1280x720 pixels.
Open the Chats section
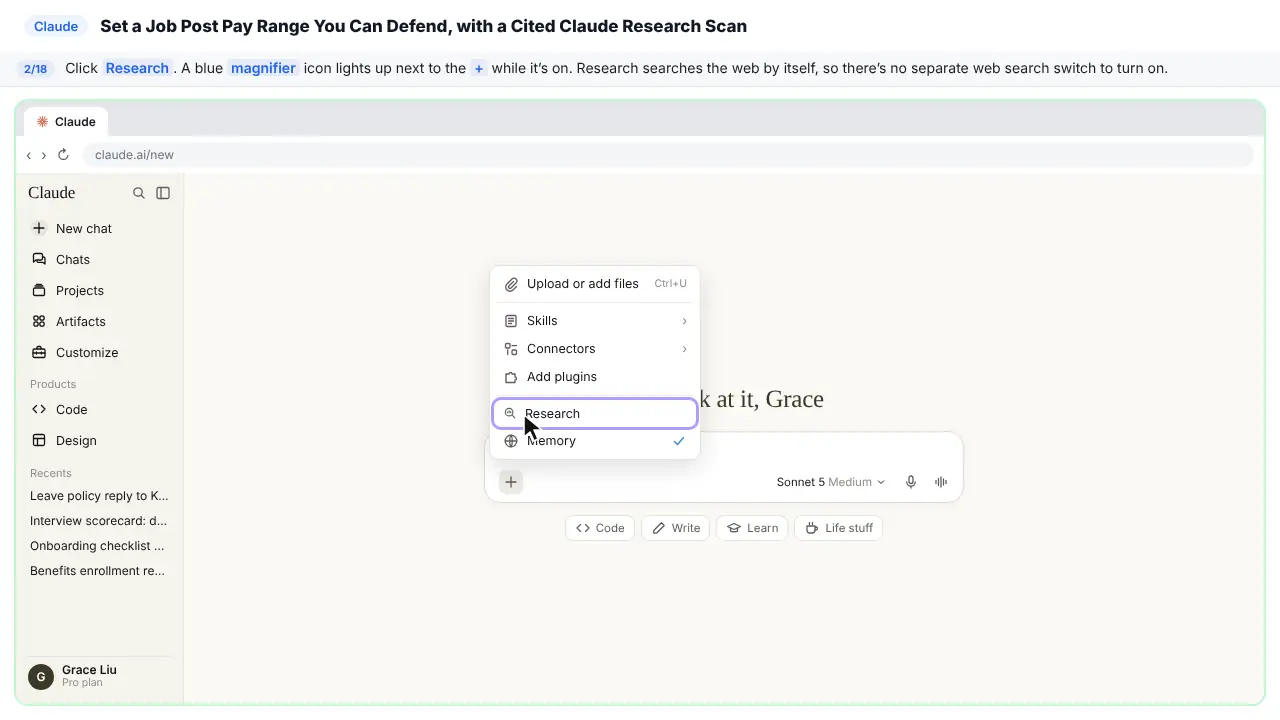pyautogui.click(x=99, y=259)
